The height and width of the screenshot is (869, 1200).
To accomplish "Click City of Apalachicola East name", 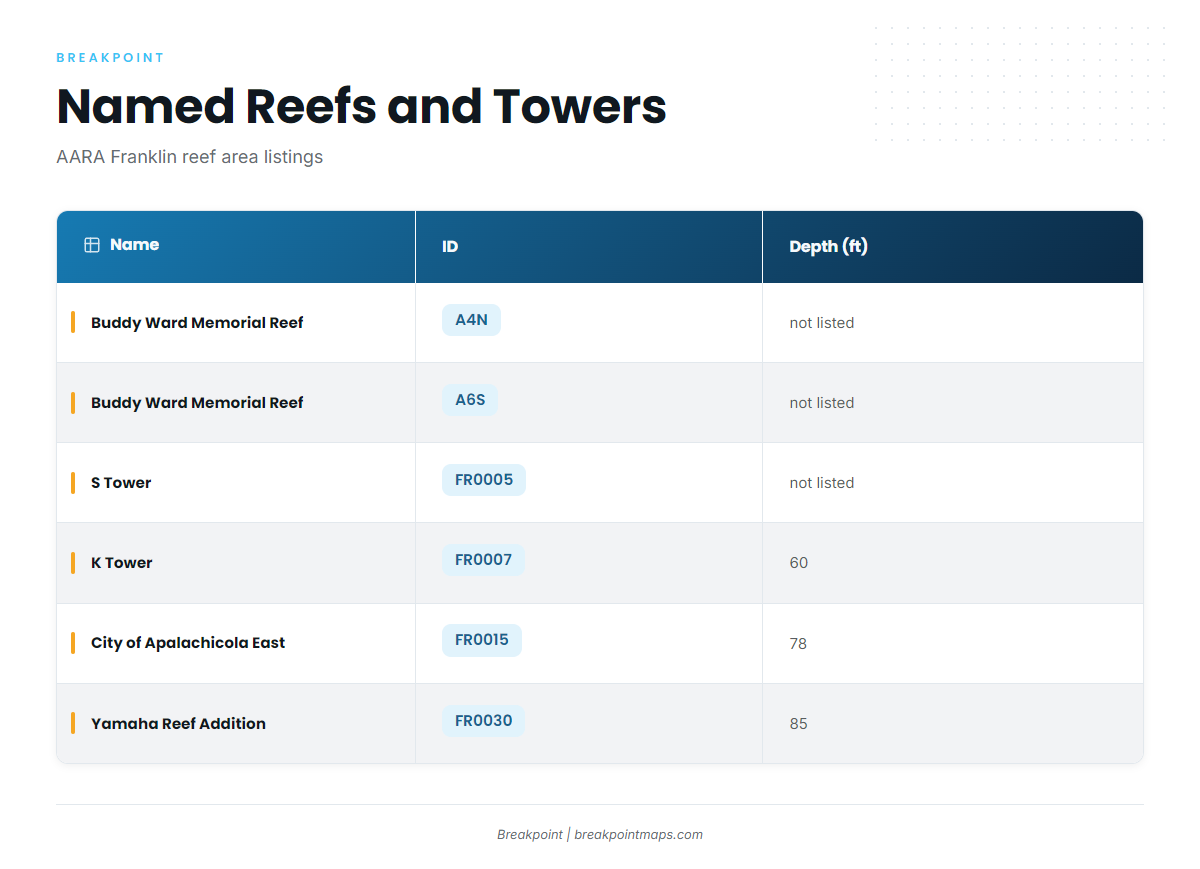I will [x=188, y=643].
